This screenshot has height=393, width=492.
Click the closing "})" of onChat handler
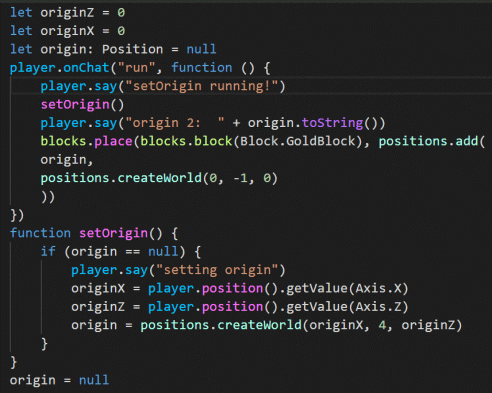click(x=17, y=215)
